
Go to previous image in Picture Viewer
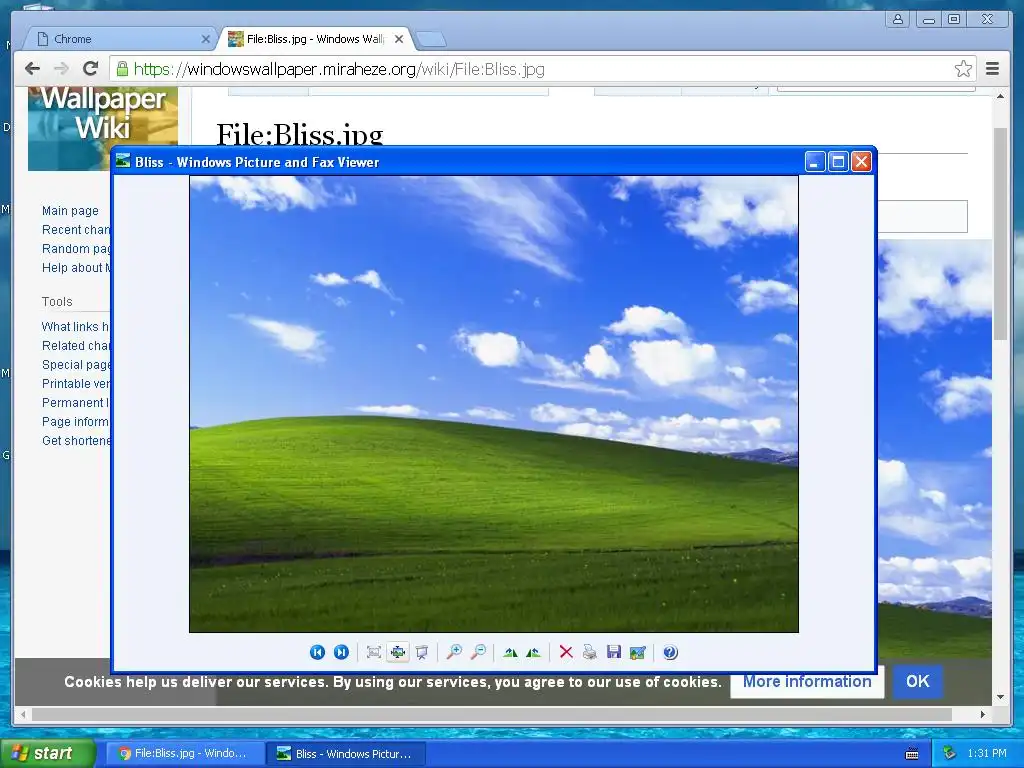pos(317,652)
